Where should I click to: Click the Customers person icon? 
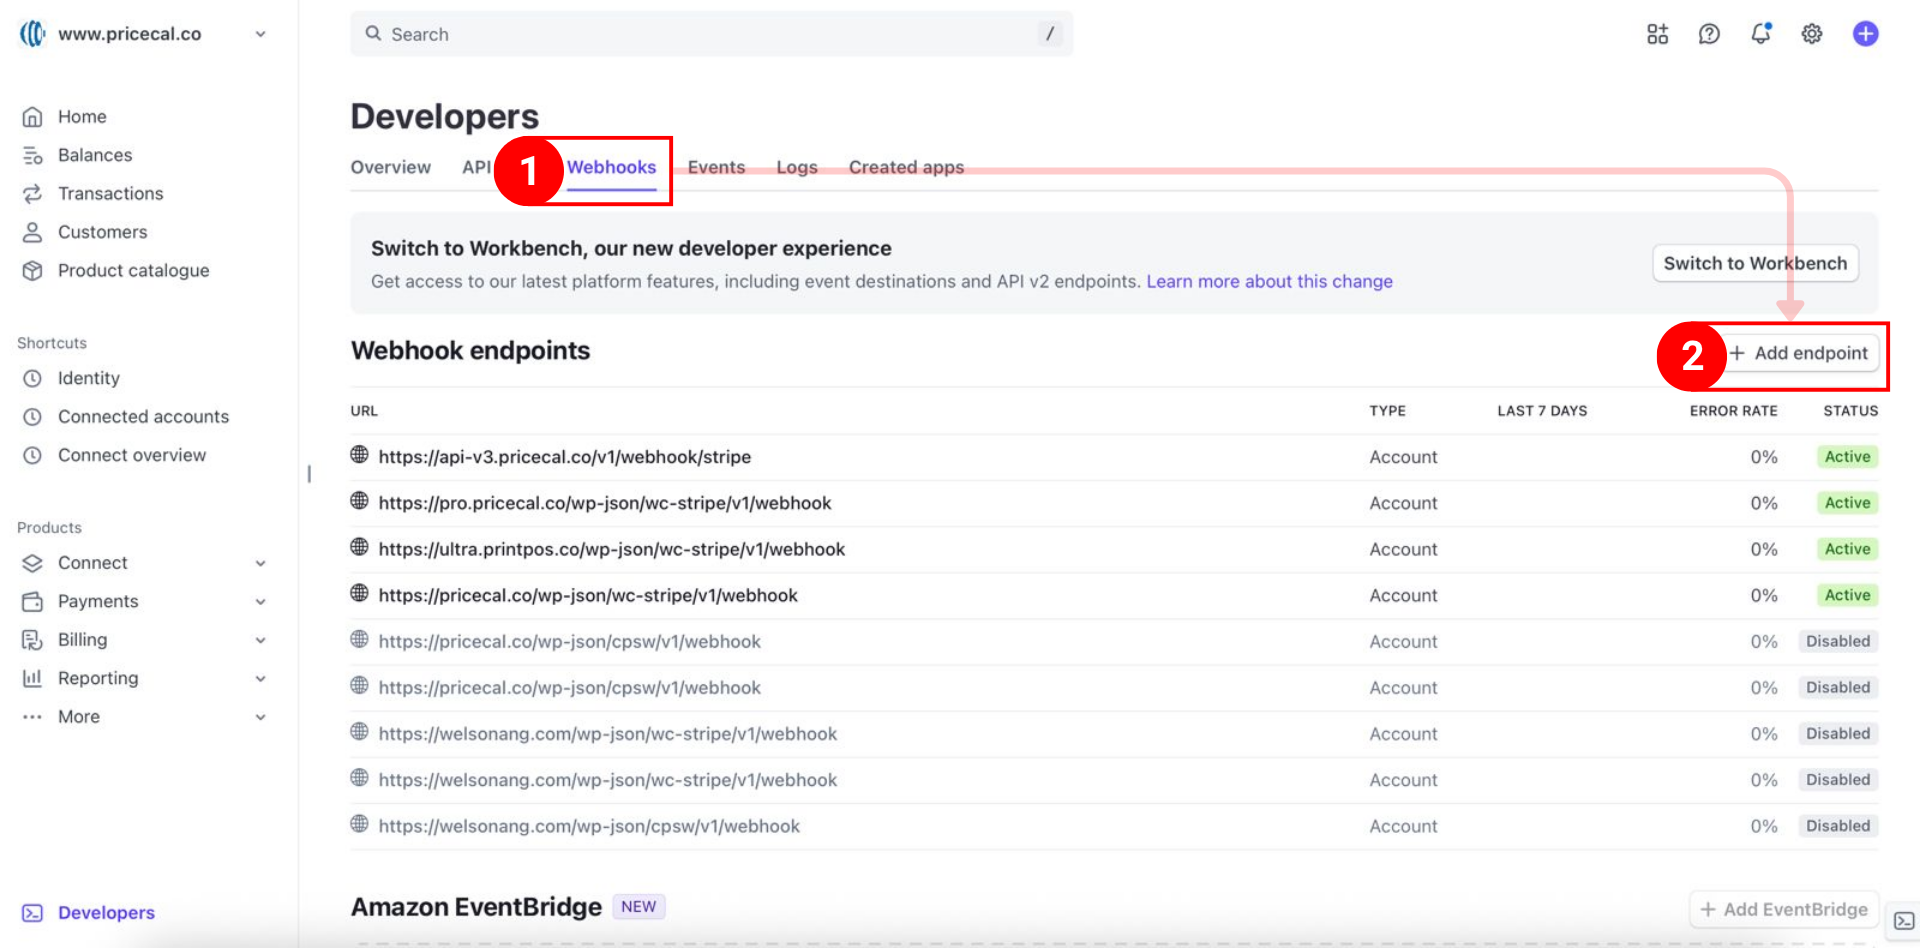pyautogui.click(x=33, y=232)
